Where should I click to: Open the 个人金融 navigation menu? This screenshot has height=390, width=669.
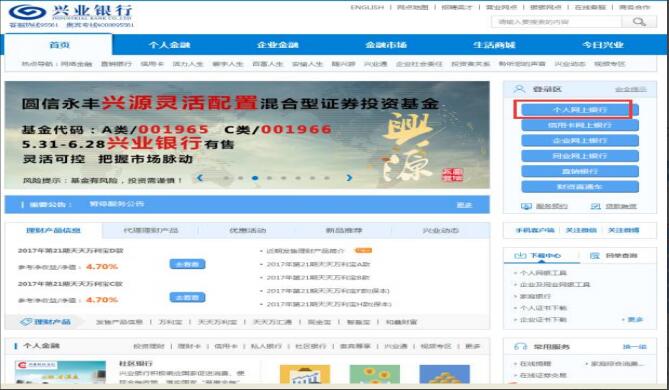[169, 45]
